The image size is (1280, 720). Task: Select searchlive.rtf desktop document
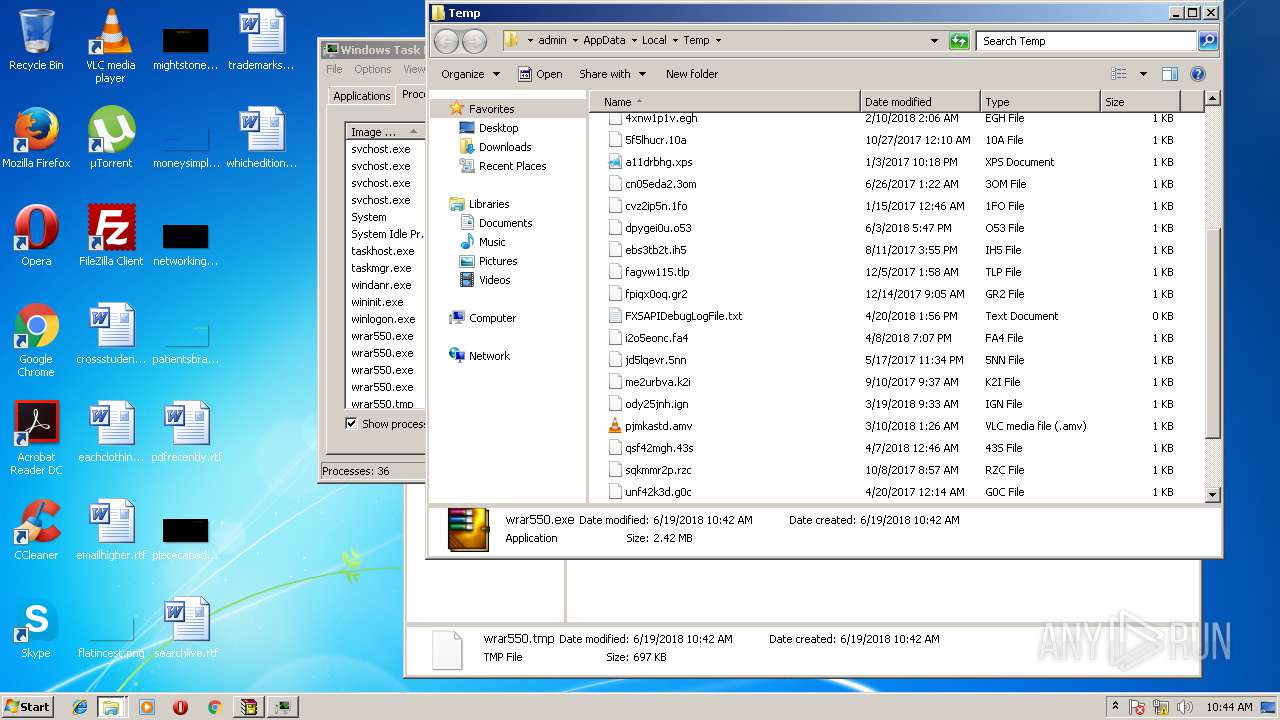[186, 628]
